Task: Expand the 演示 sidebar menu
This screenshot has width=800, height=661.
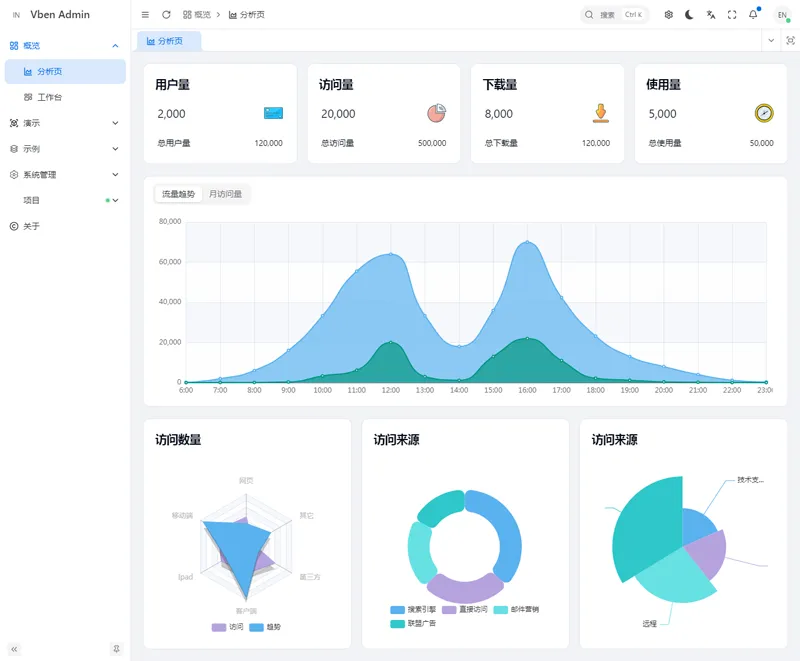Action: coord(64,123)
